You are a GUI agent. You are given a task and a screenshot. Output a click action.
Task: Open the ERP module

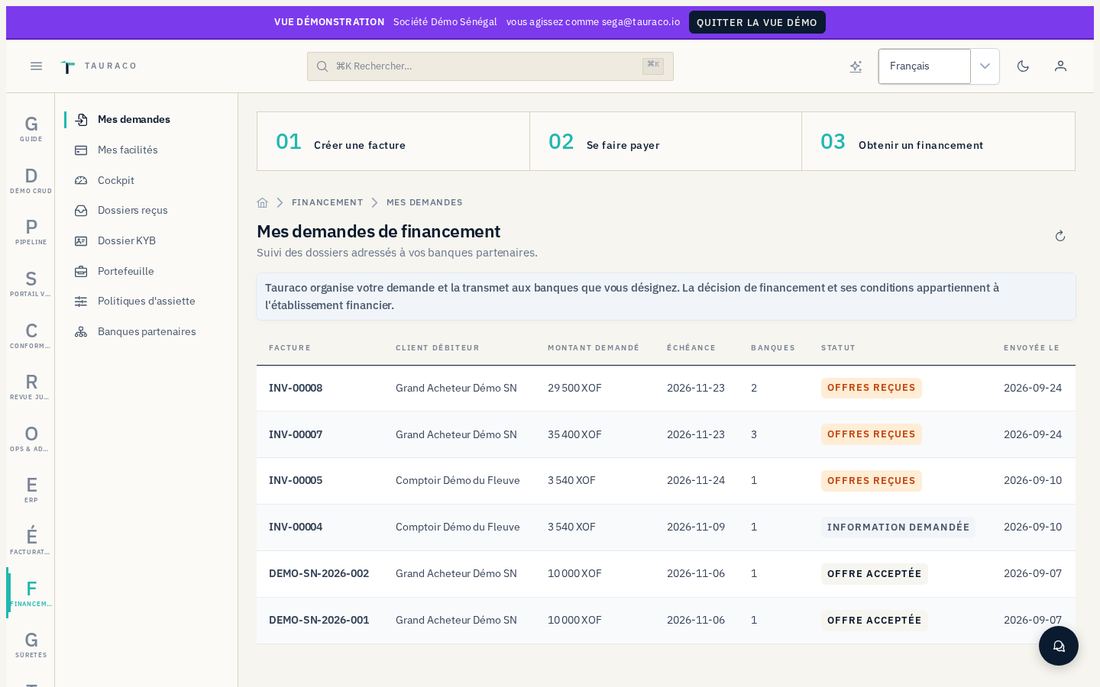(x=31, y=490)
